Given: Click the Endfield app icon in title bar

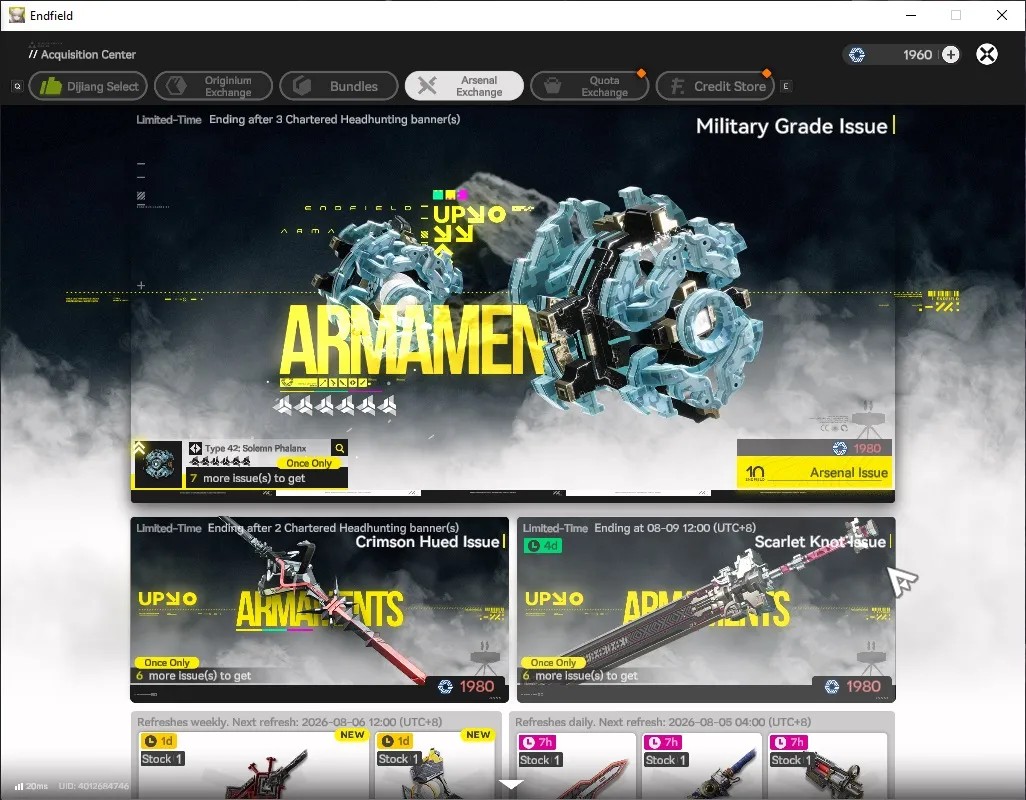Looking at the screenshot, I should pyautogui.click(x=16, y=15).
